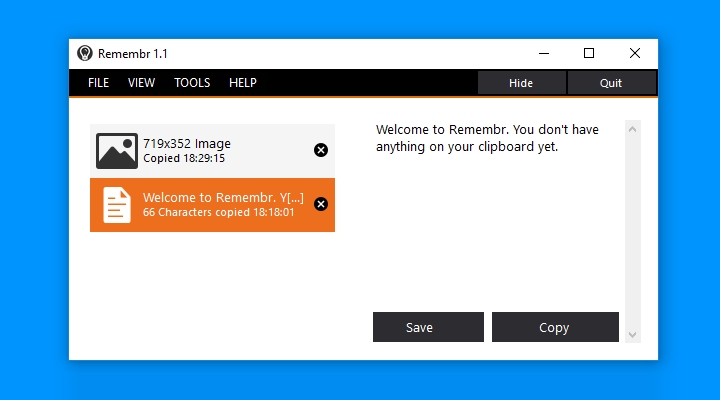
Task: Select the picture icon of image entry
Action: click(117, 151)
